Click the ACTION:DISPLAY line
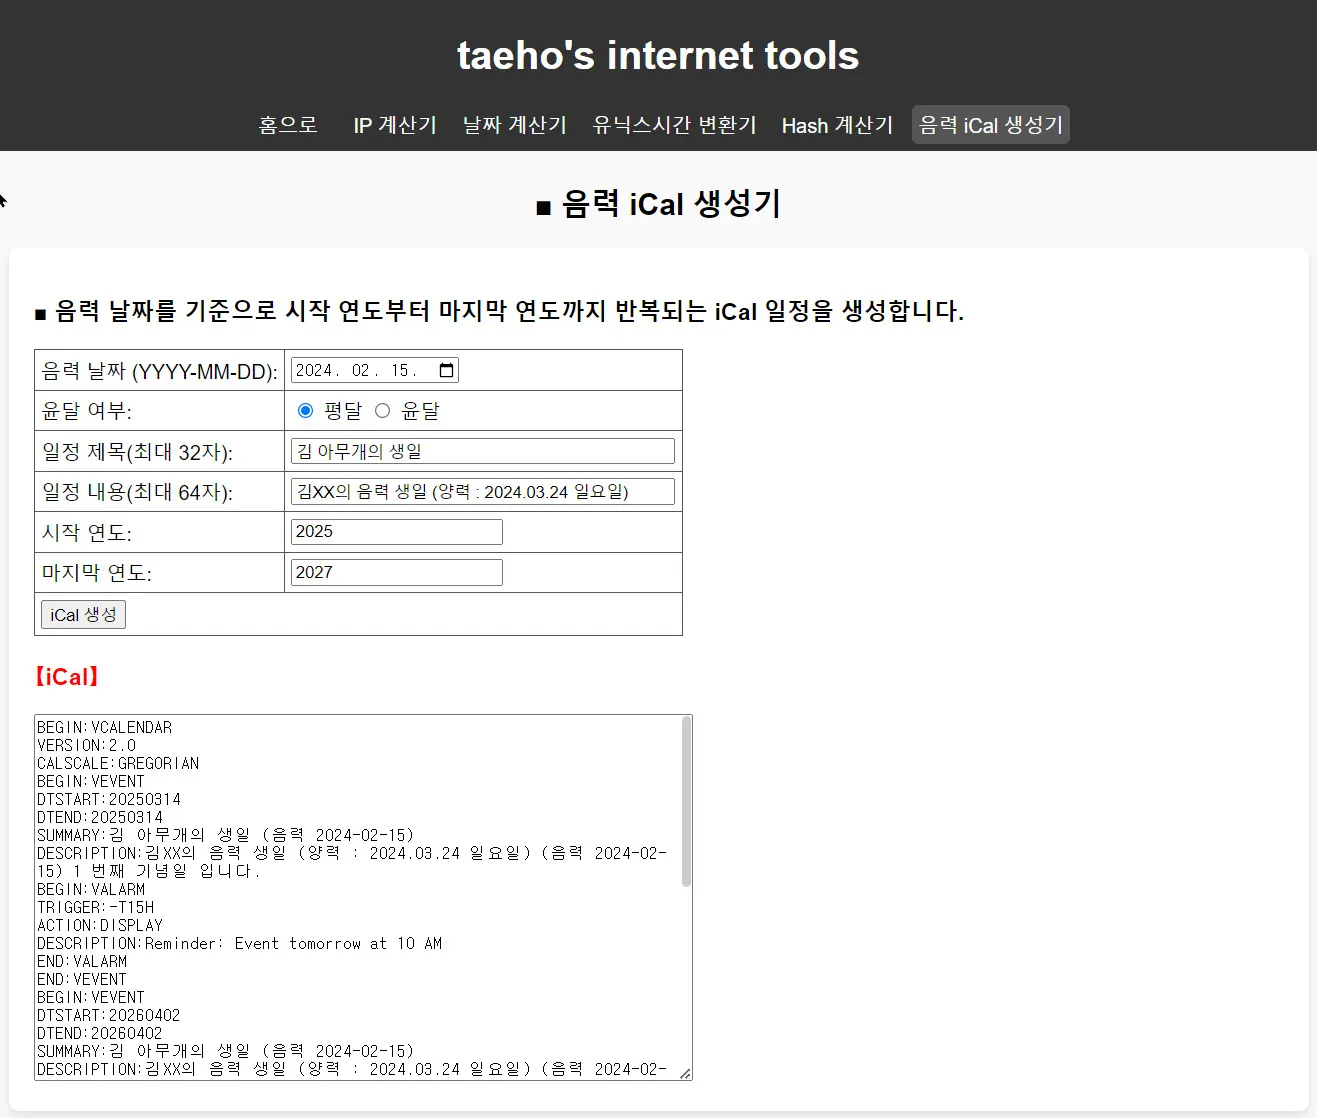Screen dimensions: 1317x1118 coord(100,925)
